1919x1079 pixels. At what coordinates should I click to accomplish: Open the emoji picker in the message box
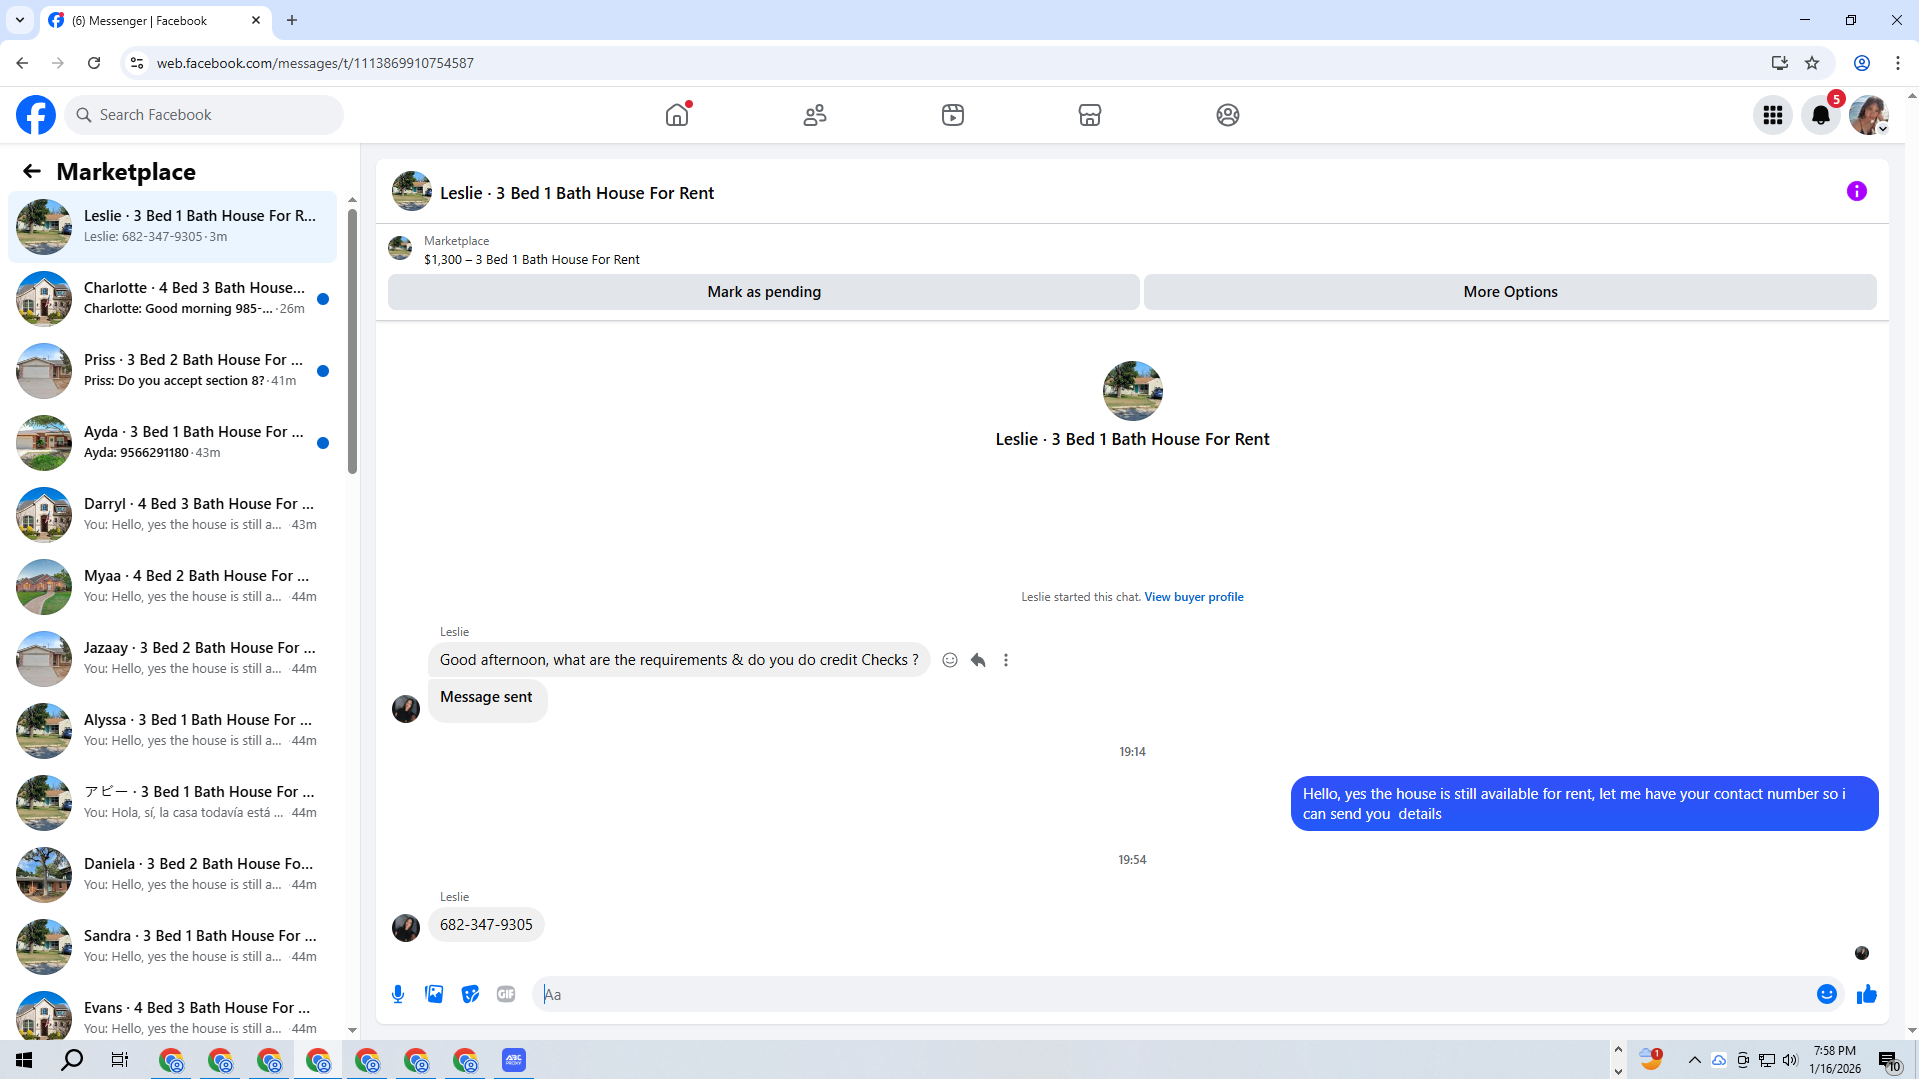coord(1826,994)
